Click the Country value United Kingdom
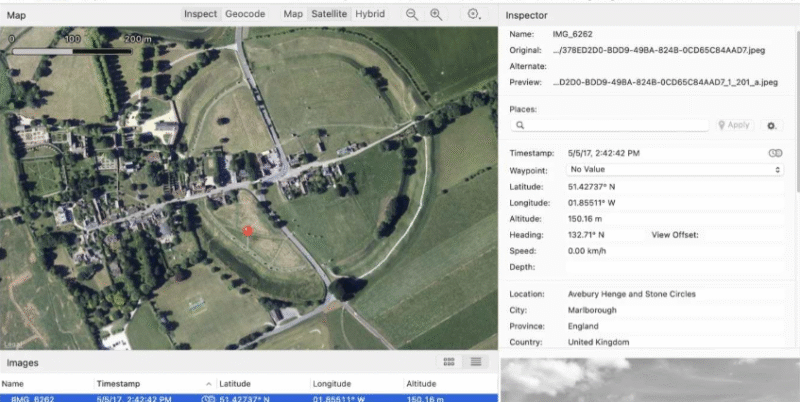Image resolution: width=800 pixels, height=402 pixels. tap(598, 342)
